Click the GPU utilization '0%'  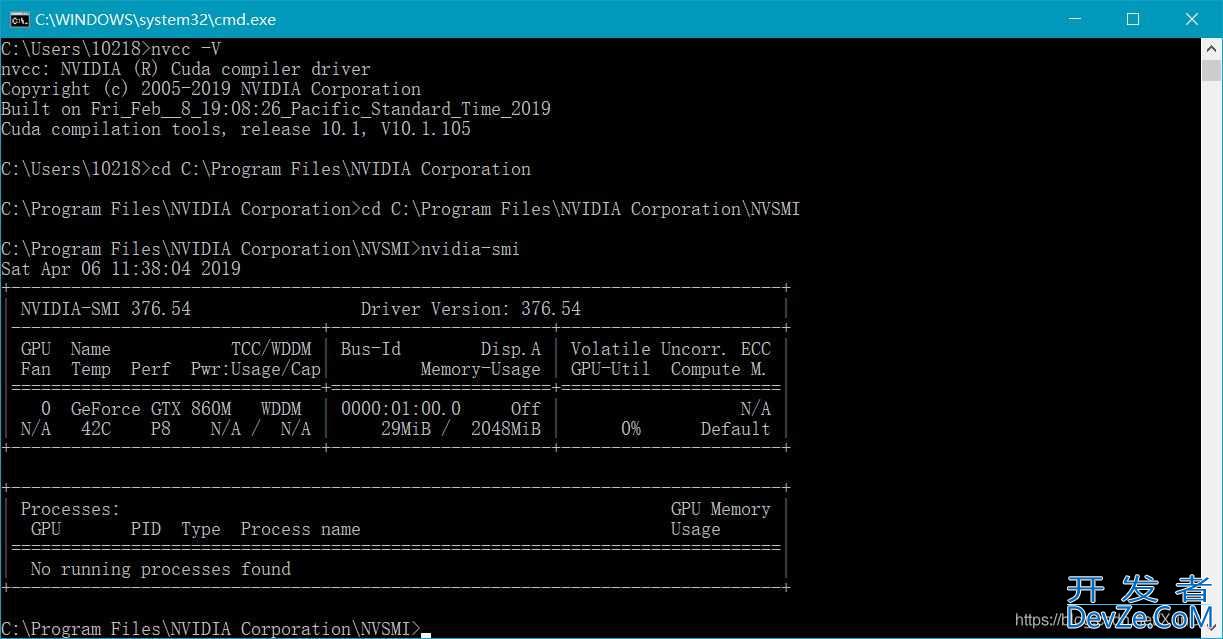click(631, 429)
